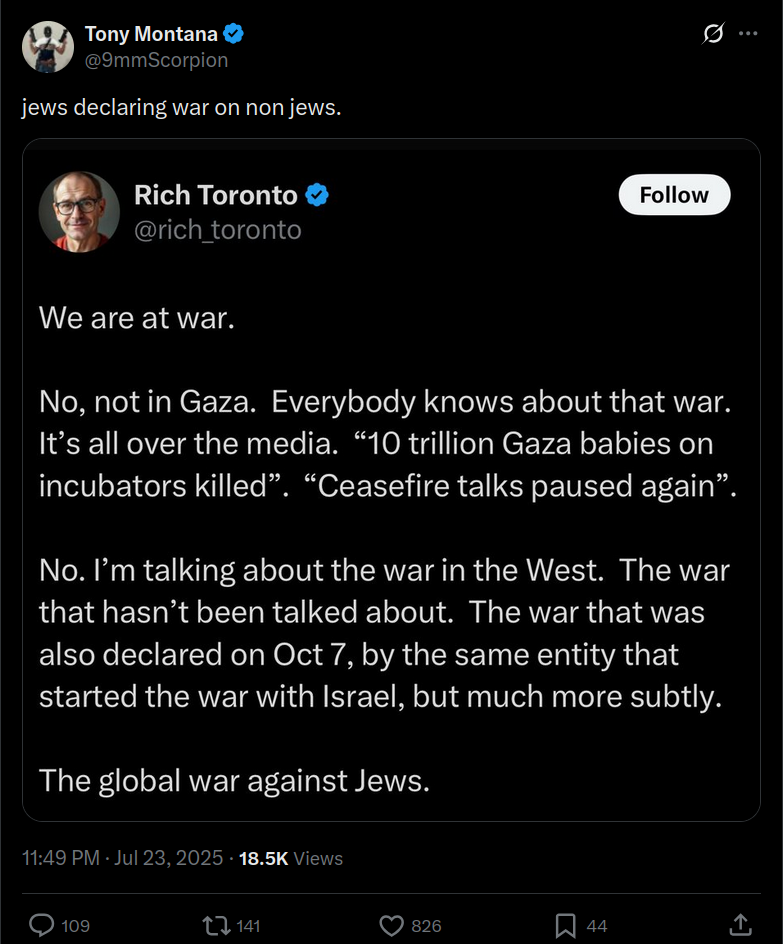This screenshot has height=944, width=783.
Task: Open the @rich_toronto handle
Action: (x=217, y=230)
